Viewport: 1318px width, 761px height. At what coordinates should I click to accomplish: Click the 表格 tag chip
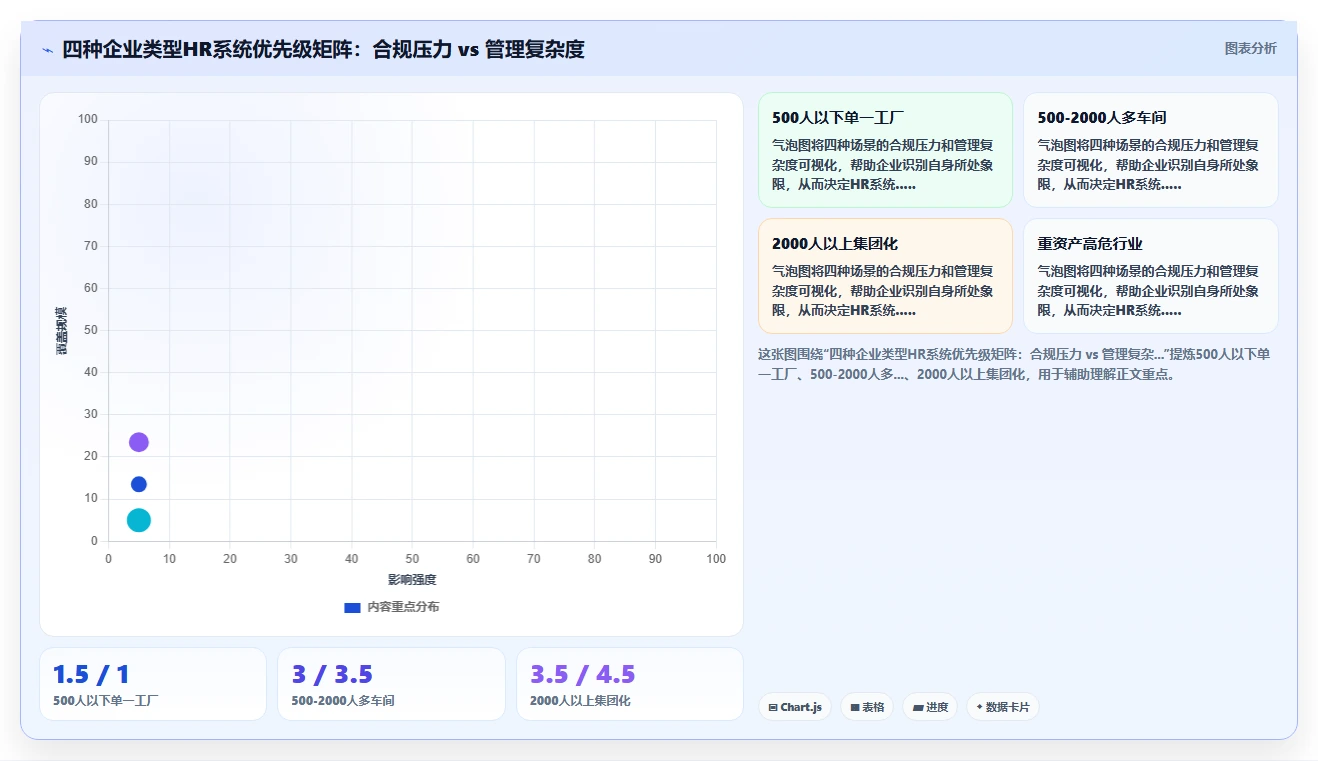[867, 707]
